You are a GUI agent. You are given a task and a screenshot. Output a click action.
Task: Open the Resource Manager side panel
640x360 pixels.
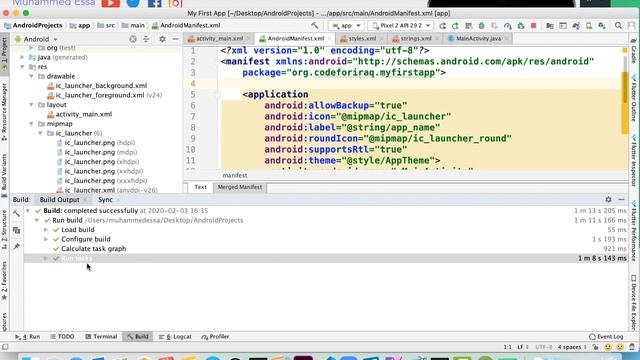(x=4, y=112)
